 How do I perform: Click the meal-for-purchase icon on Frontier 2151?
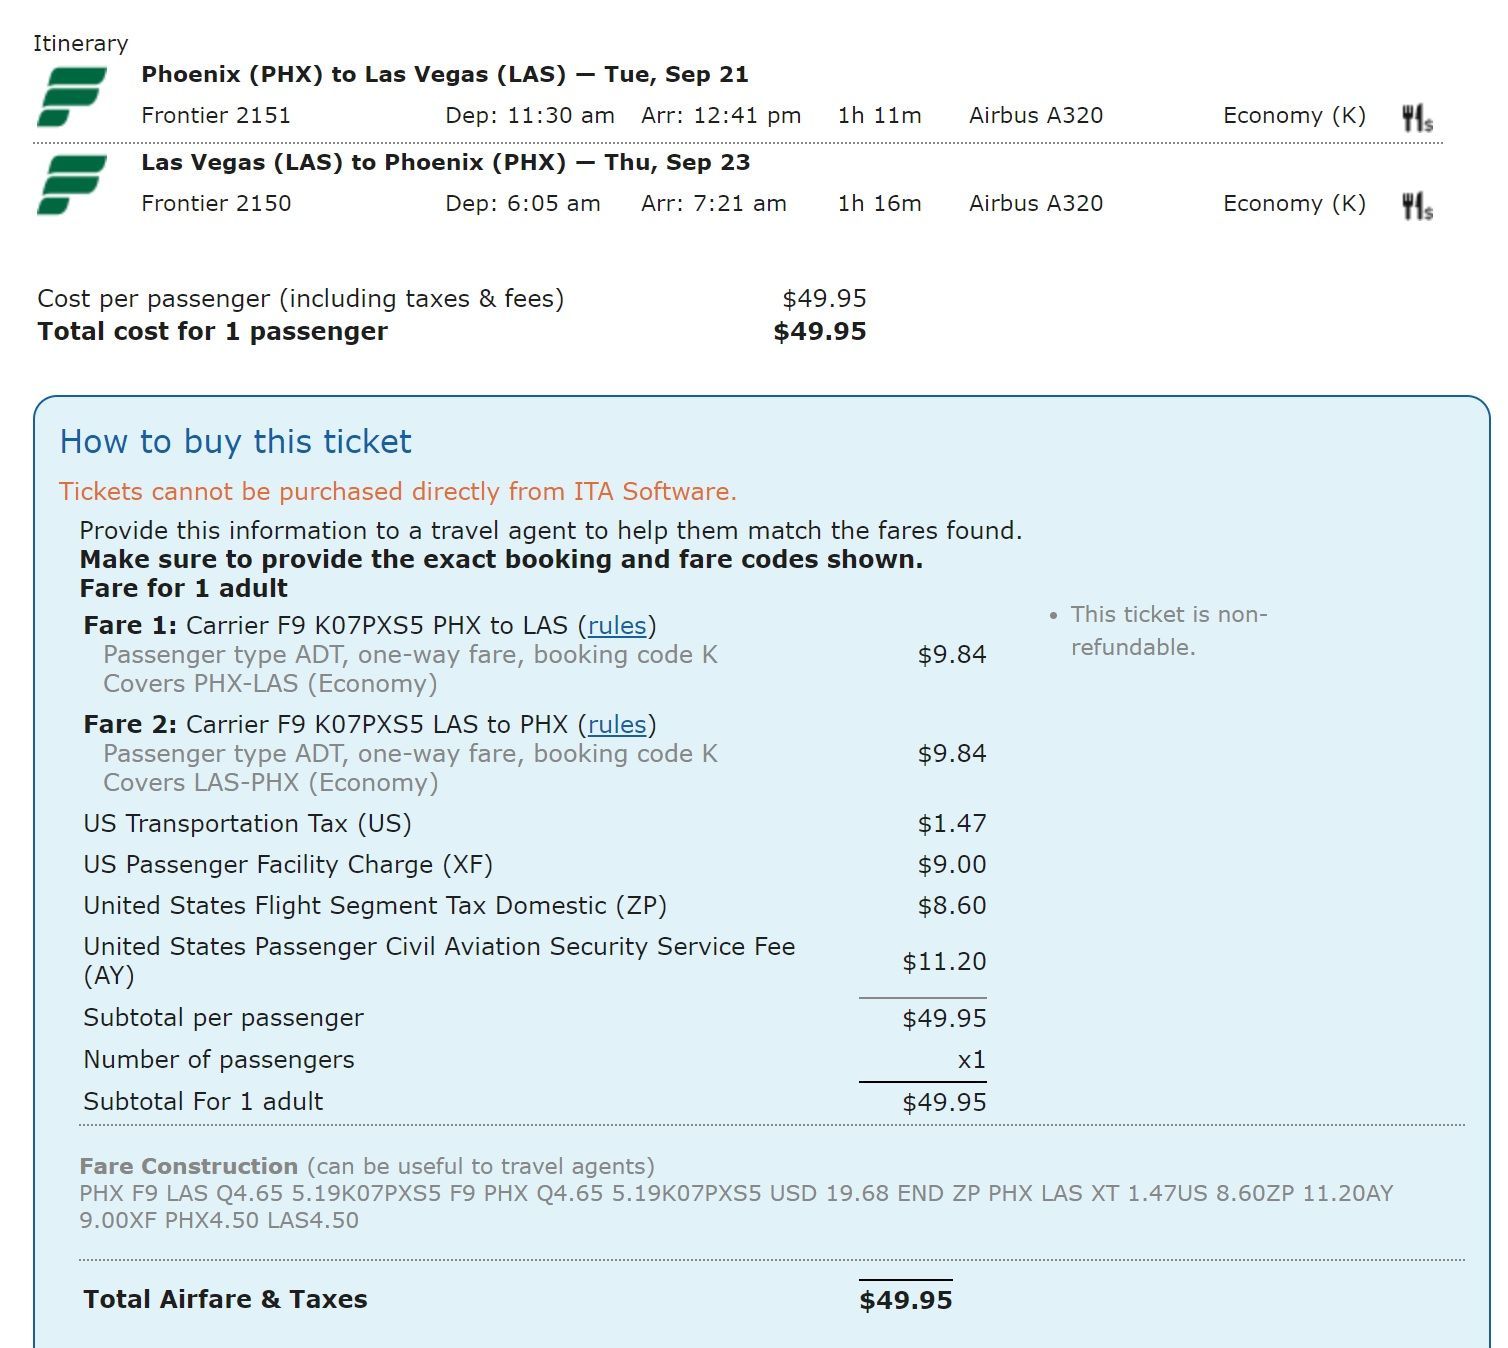pos(1416,118)
